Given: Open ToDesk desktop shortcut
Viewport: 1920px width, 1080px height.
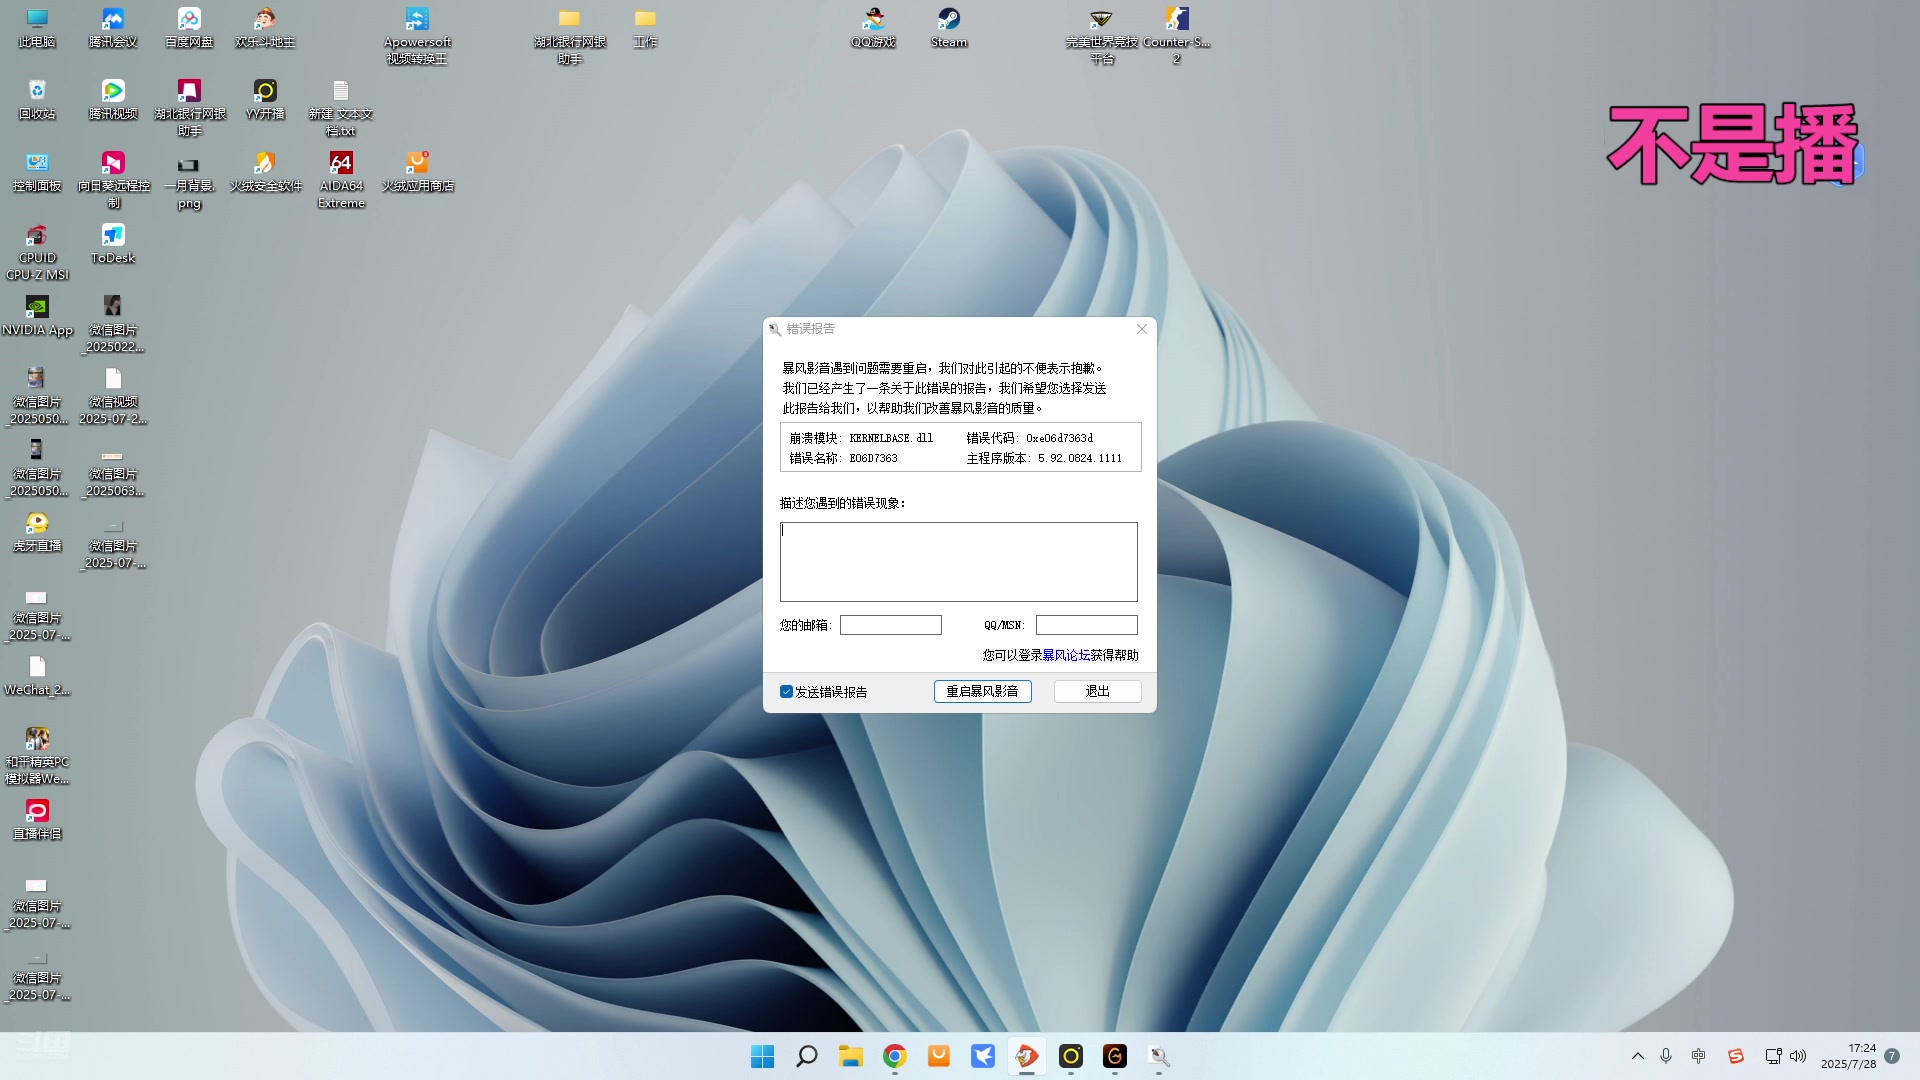Looking at the screenshot, I should [x=113, y=244].
